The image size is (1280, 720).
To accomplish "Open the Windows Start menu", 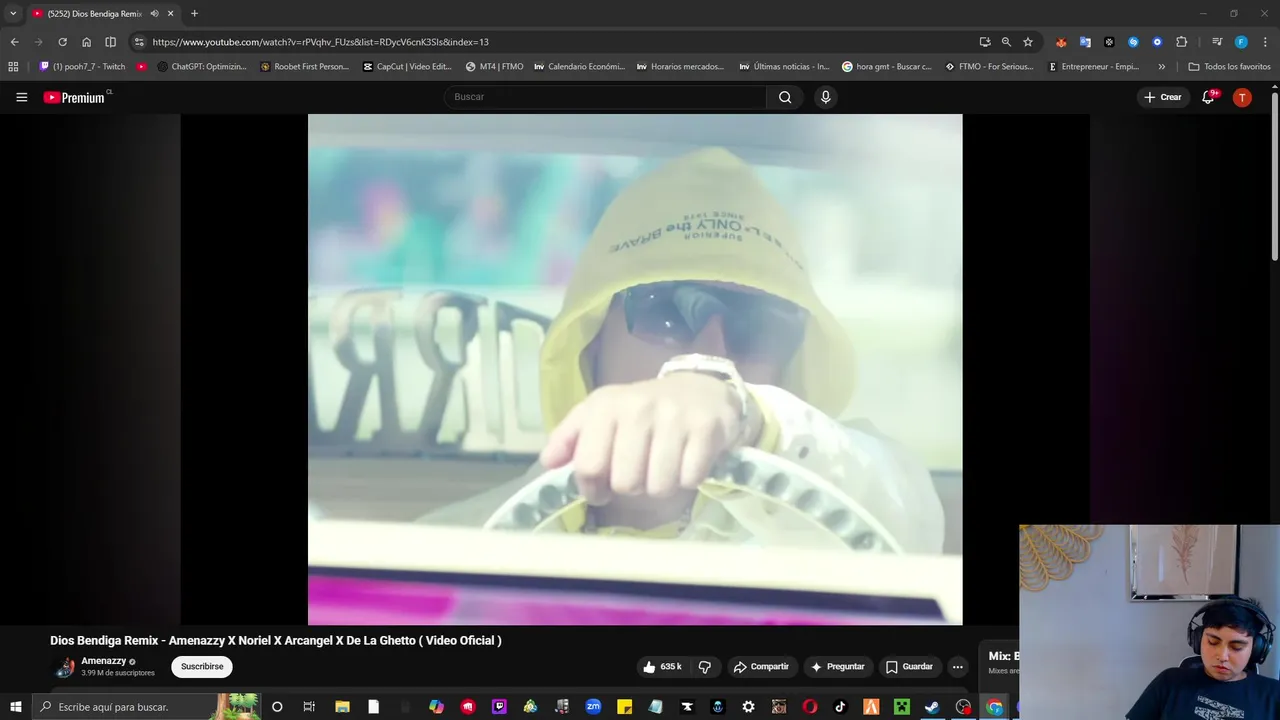I will click(15, 707).
